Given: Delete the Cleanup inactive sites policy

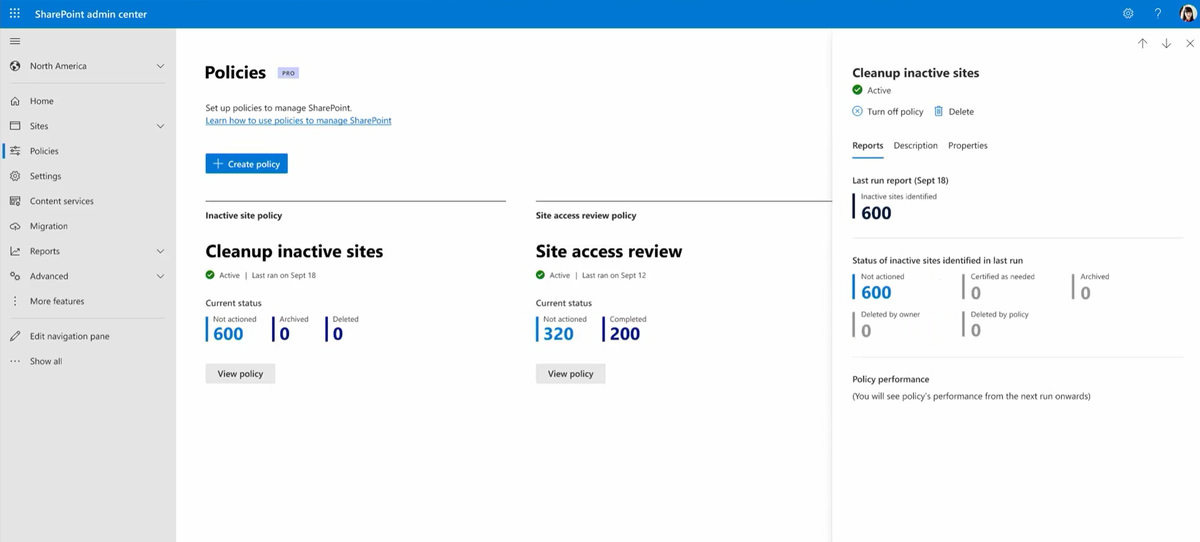Looking at the screenshot, I should 954,112.
